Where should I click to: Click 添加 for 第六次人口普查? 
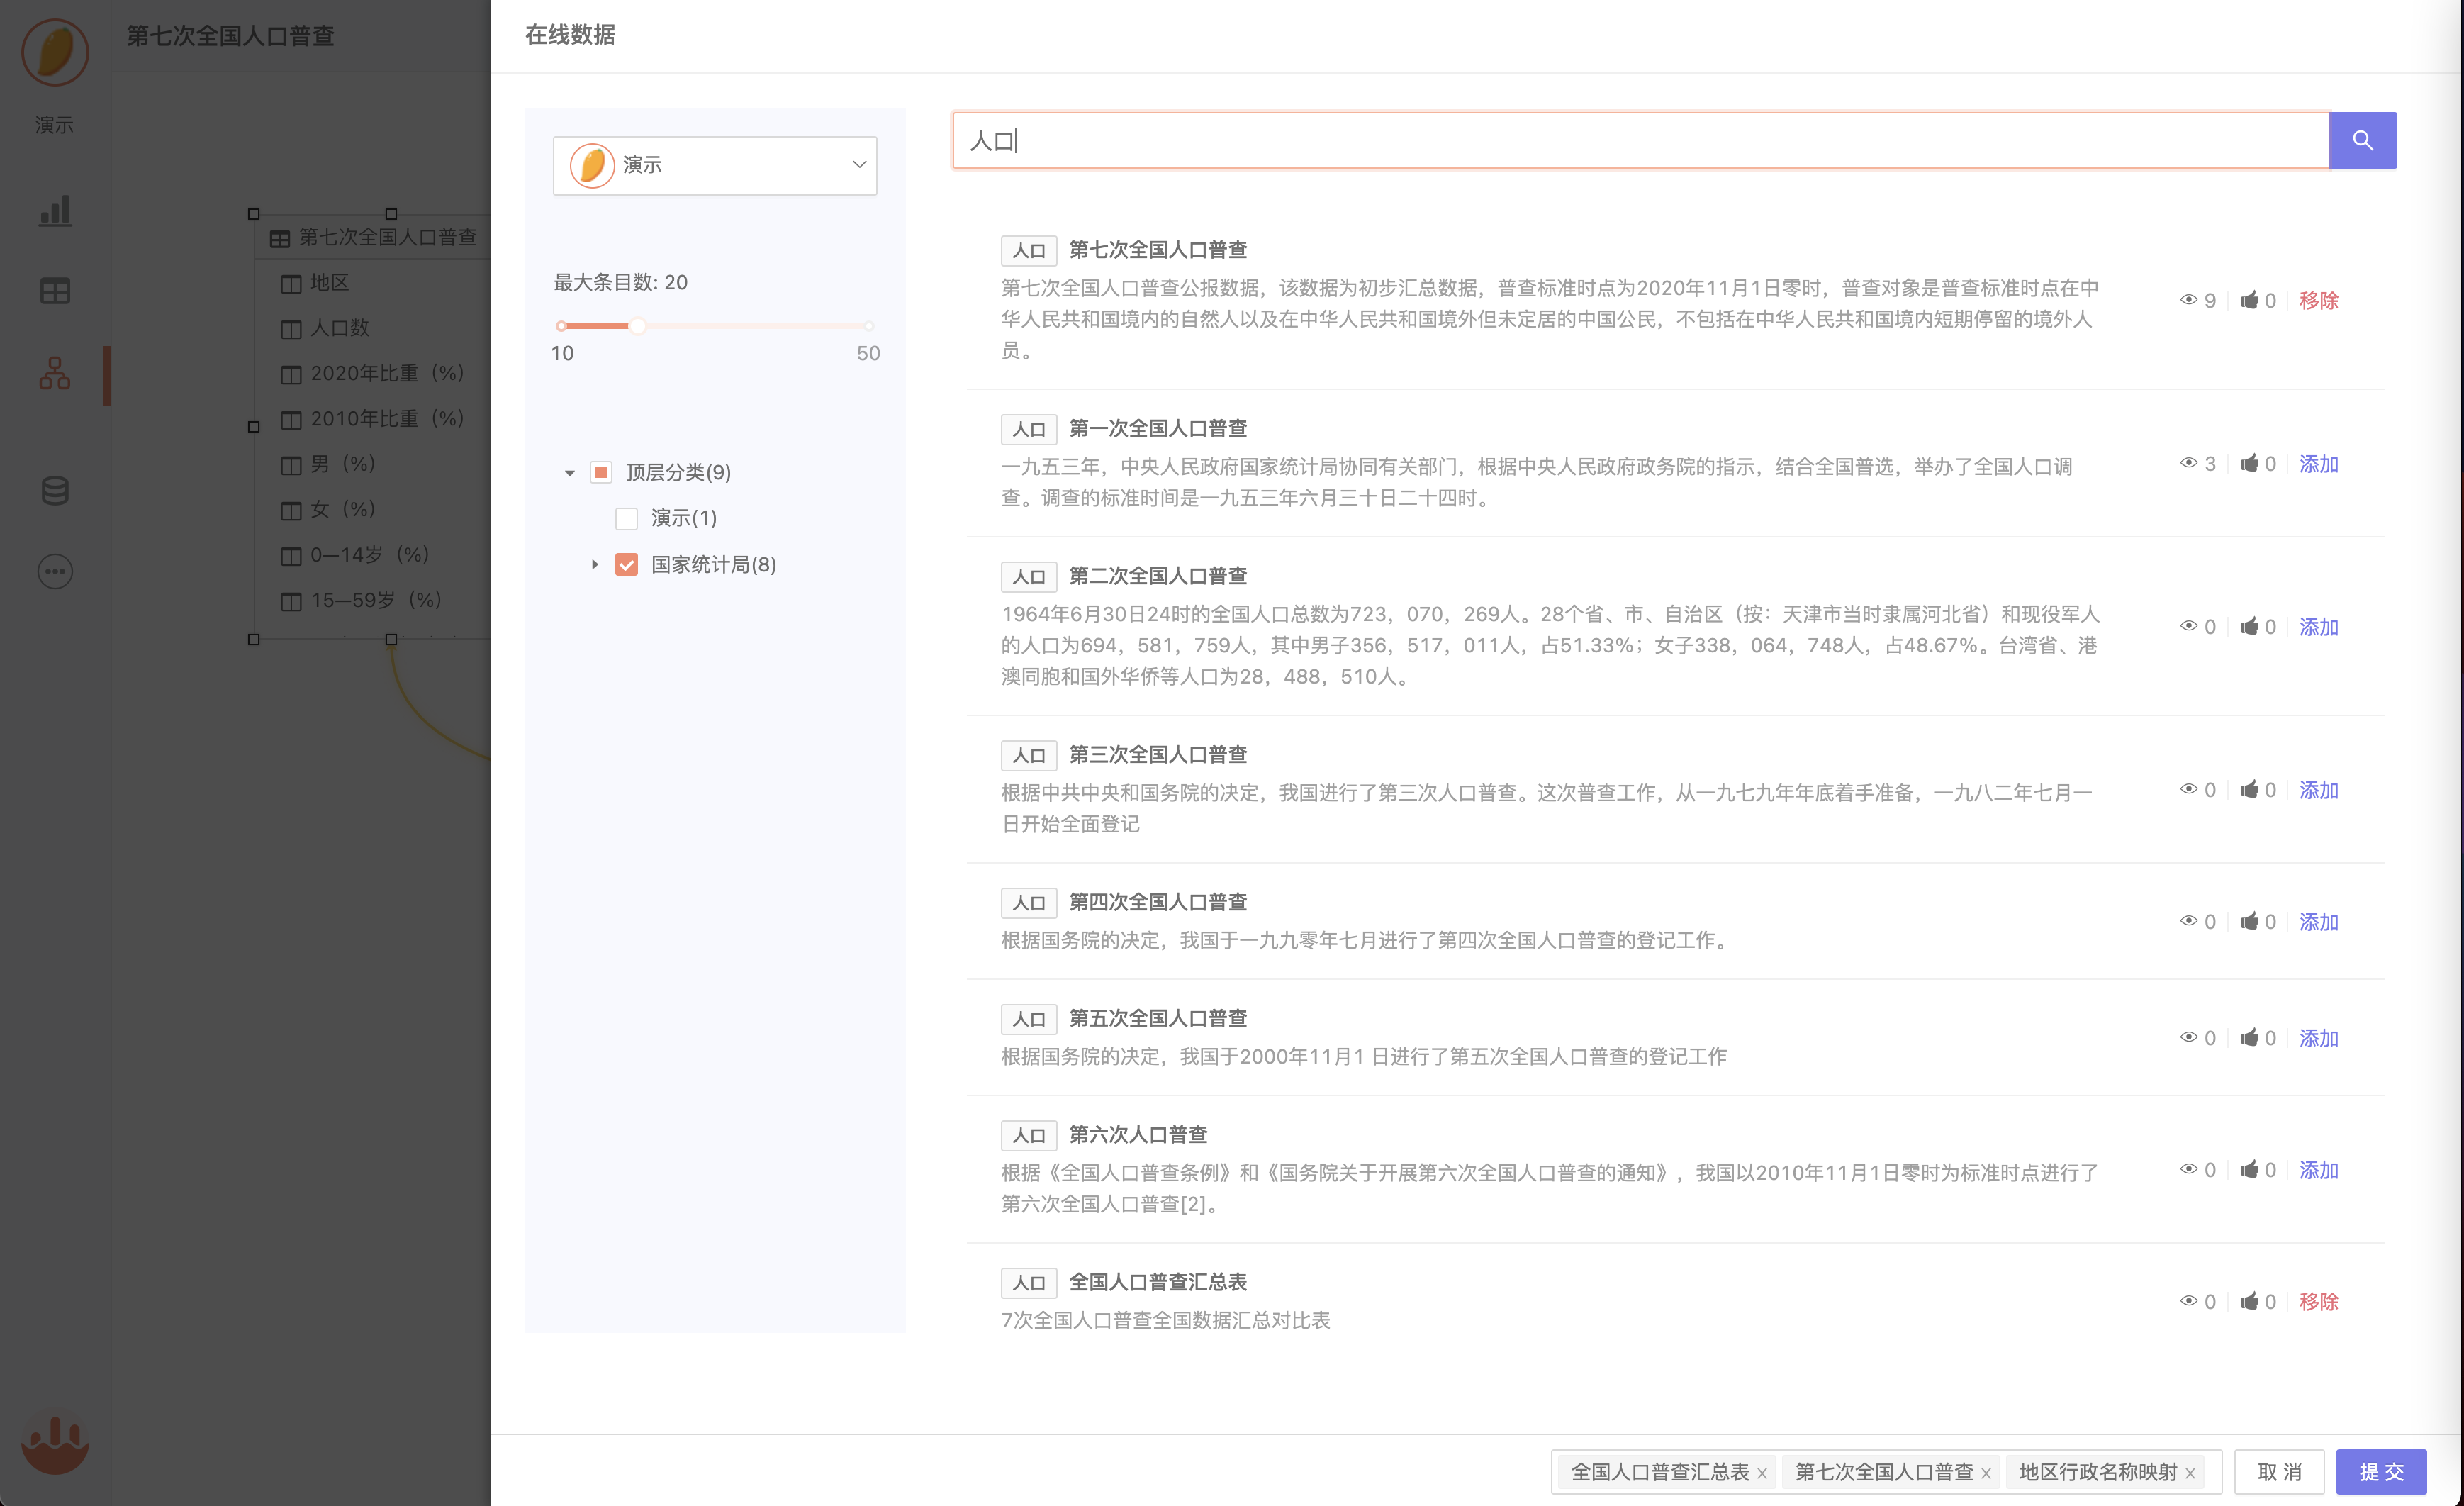point(2318,1169)
